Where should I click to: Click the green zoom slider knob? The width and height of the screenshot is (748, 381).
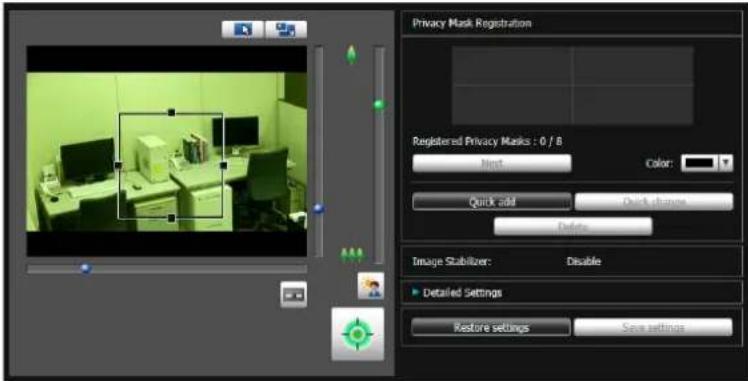point(379,104)
